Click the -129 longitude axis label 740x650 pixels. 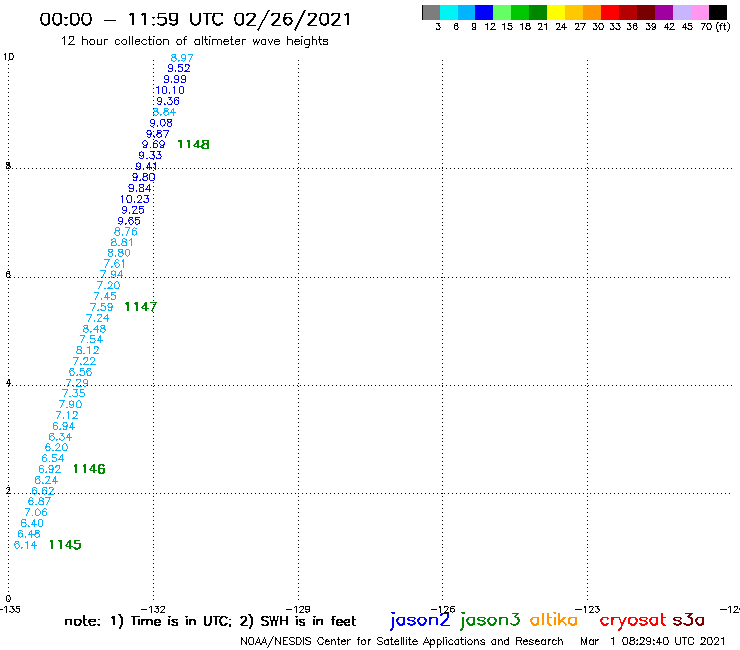298,609
